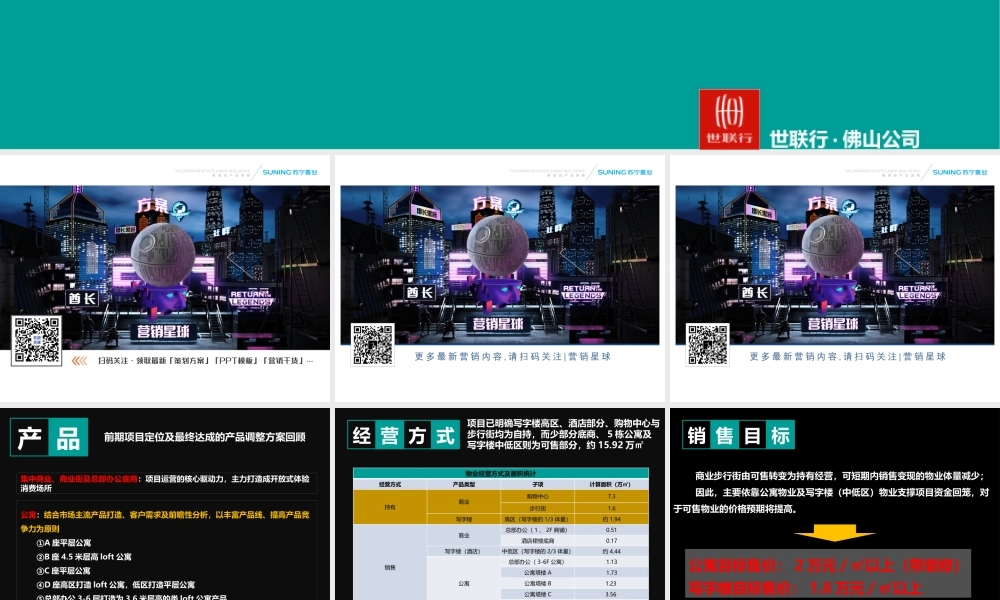
Task: Click the QR code on the right slide
Action: 707,345
